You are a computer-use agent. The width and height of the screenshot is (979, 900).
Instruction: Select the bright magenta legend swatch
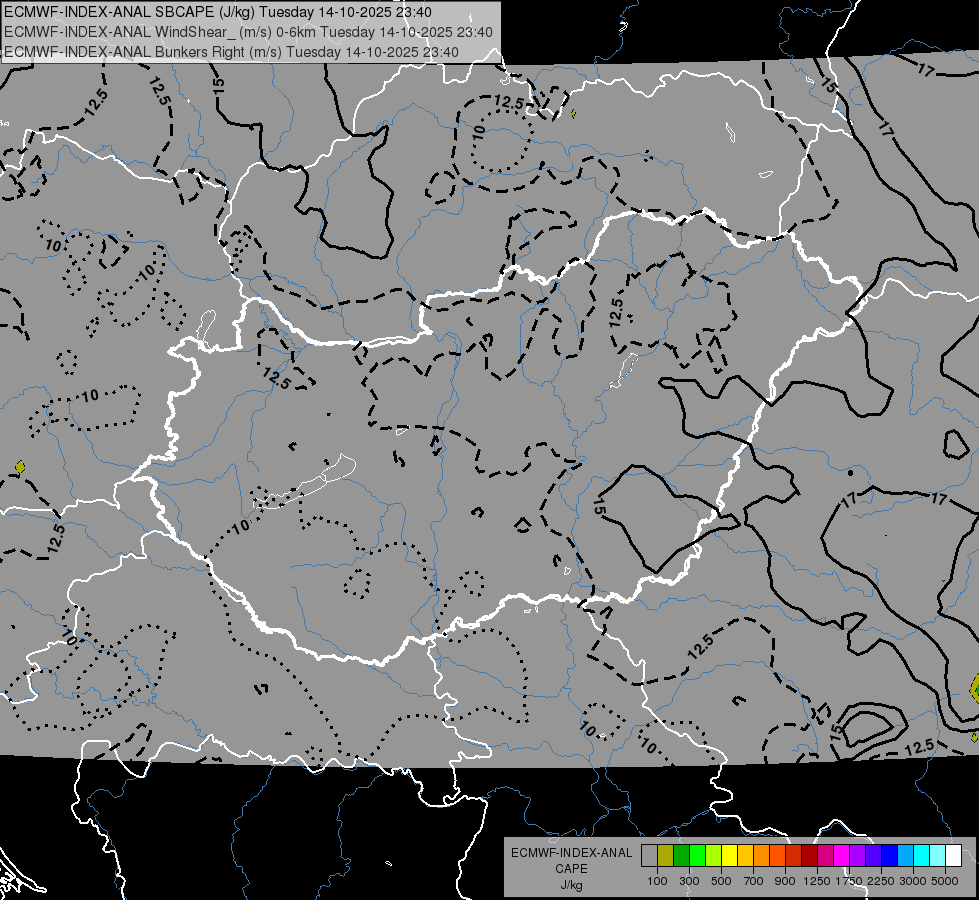coord(842,855)
